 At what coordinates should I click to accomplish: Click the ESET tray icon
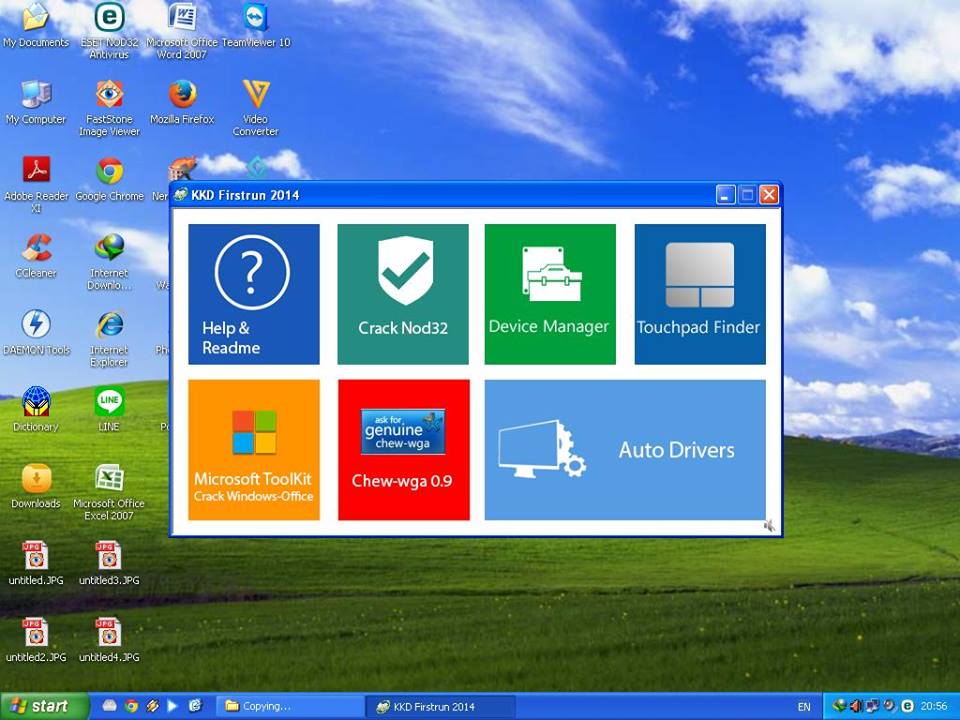point(907,706)
